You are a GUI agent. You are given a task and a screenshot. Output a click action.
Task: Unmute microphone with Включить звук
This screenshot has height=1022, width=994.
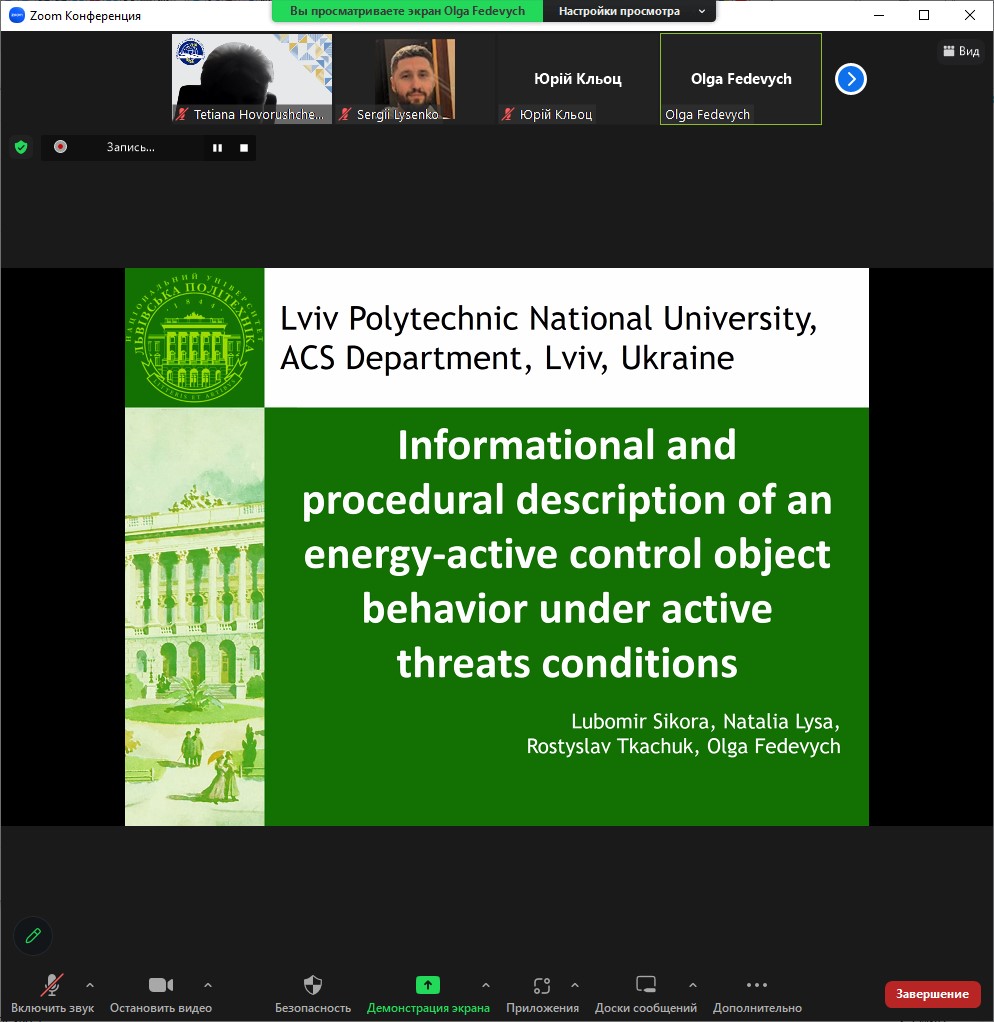pos(52,985)
